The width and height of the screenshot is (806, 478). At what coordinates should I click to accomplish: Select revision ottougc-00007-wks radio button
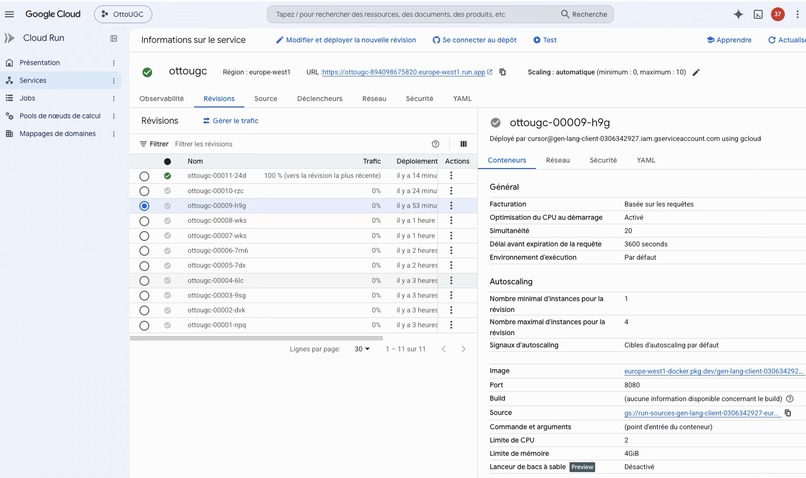(144, 236)
